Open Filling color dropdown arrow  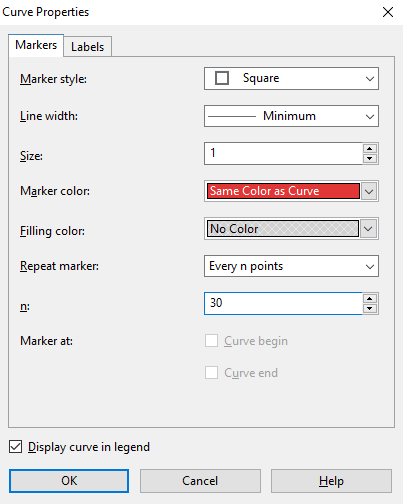pos(369,229)
